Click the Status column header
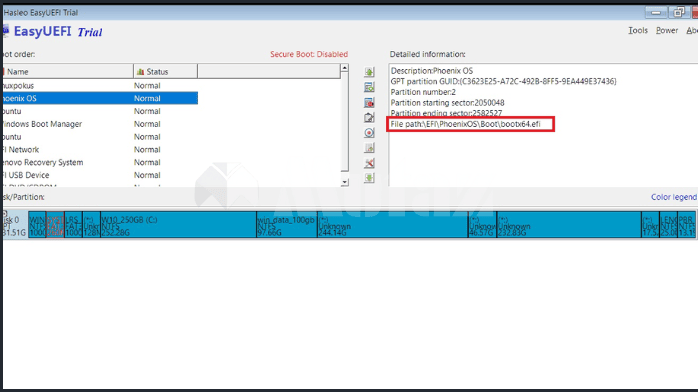 pyautogui.click(x=165, y=71)
